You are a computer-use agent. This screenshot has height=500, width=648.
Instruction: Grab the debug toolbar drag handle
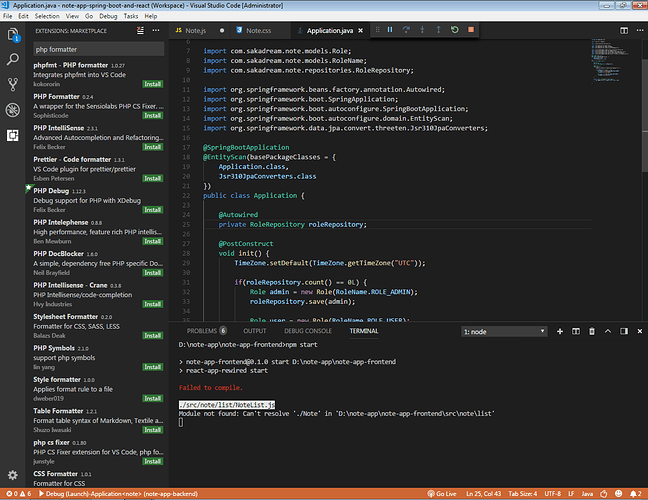[x=377, y=30]
